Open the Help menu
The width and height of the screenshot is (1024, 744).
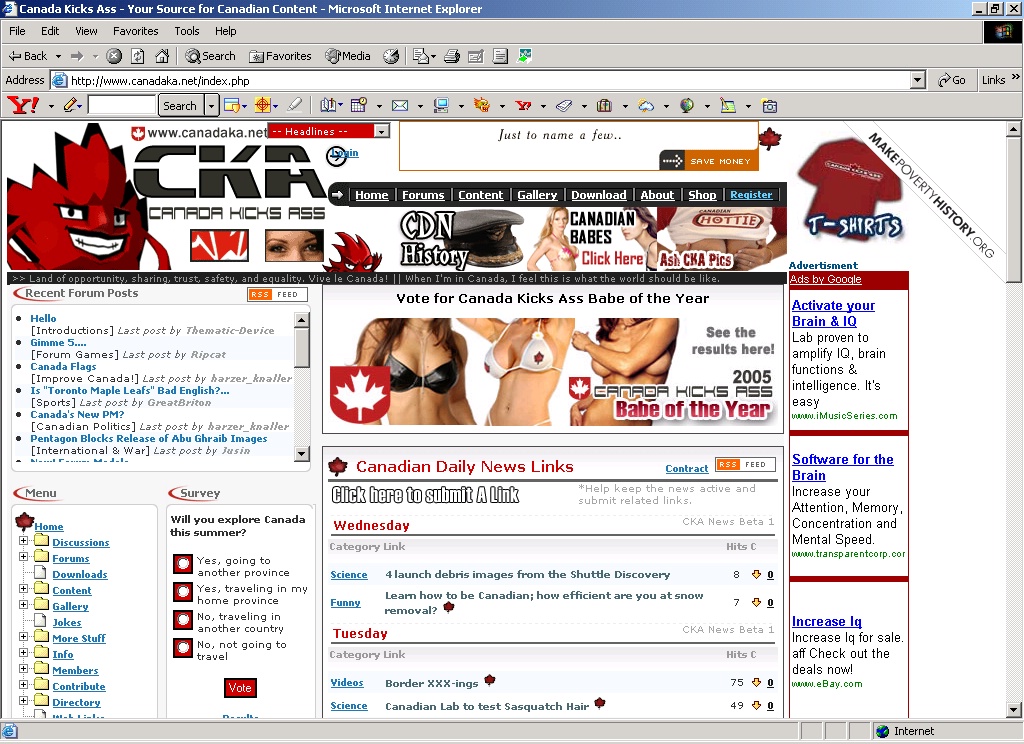coord(225,31)
